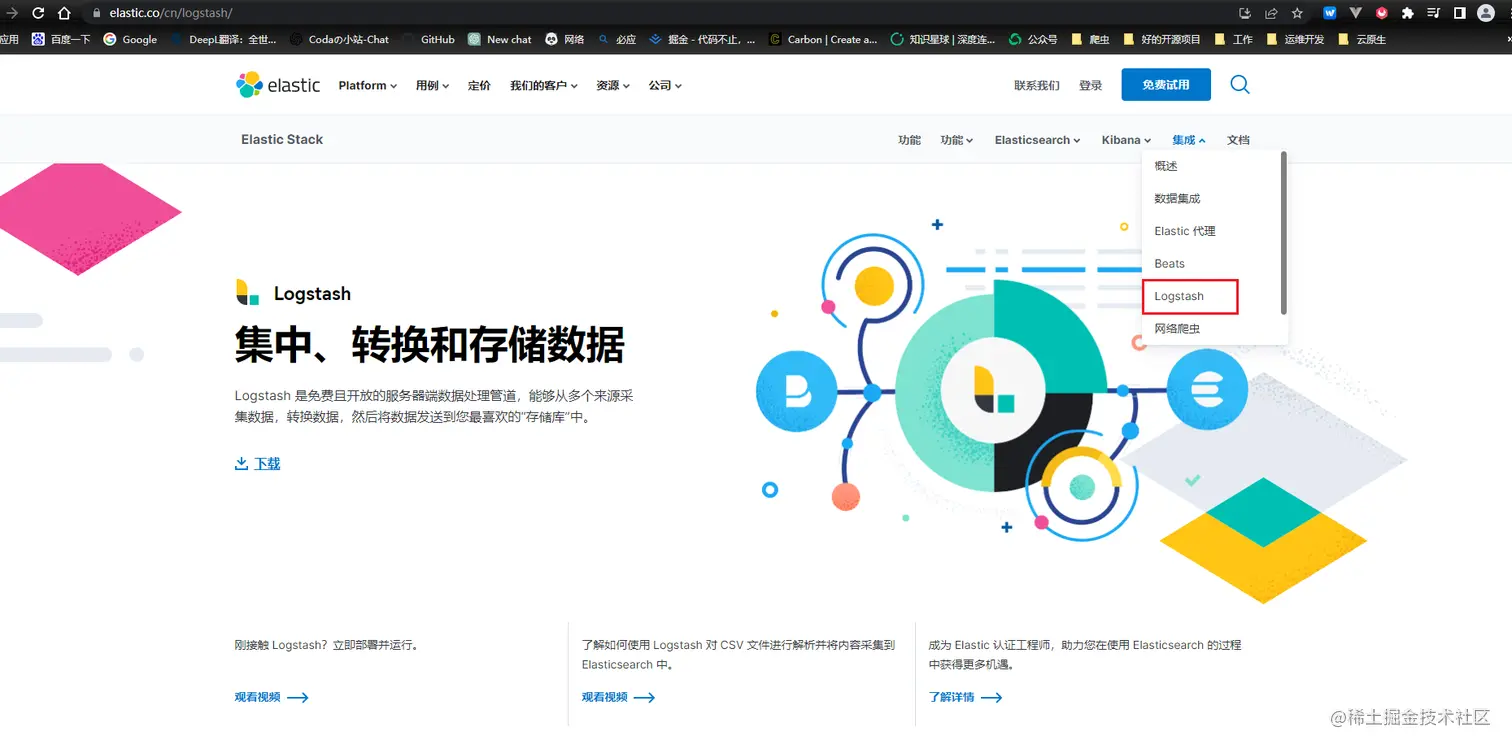Open the DeepL翻译 bookmark
This screenshot has width=1512, height=749.
[x=224, y=40]
